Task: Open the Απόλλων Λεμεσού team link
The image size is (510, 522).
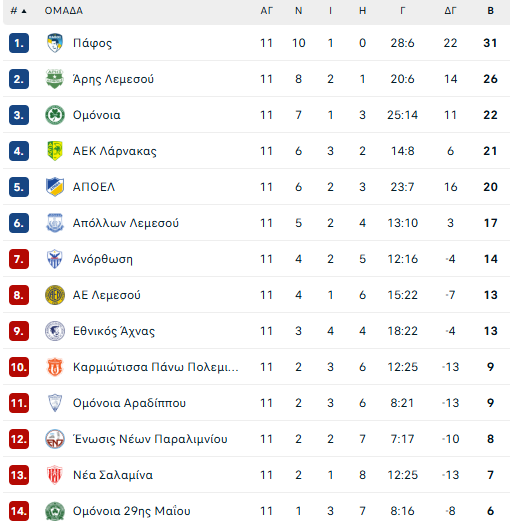Action: click(x=126, y=223)
